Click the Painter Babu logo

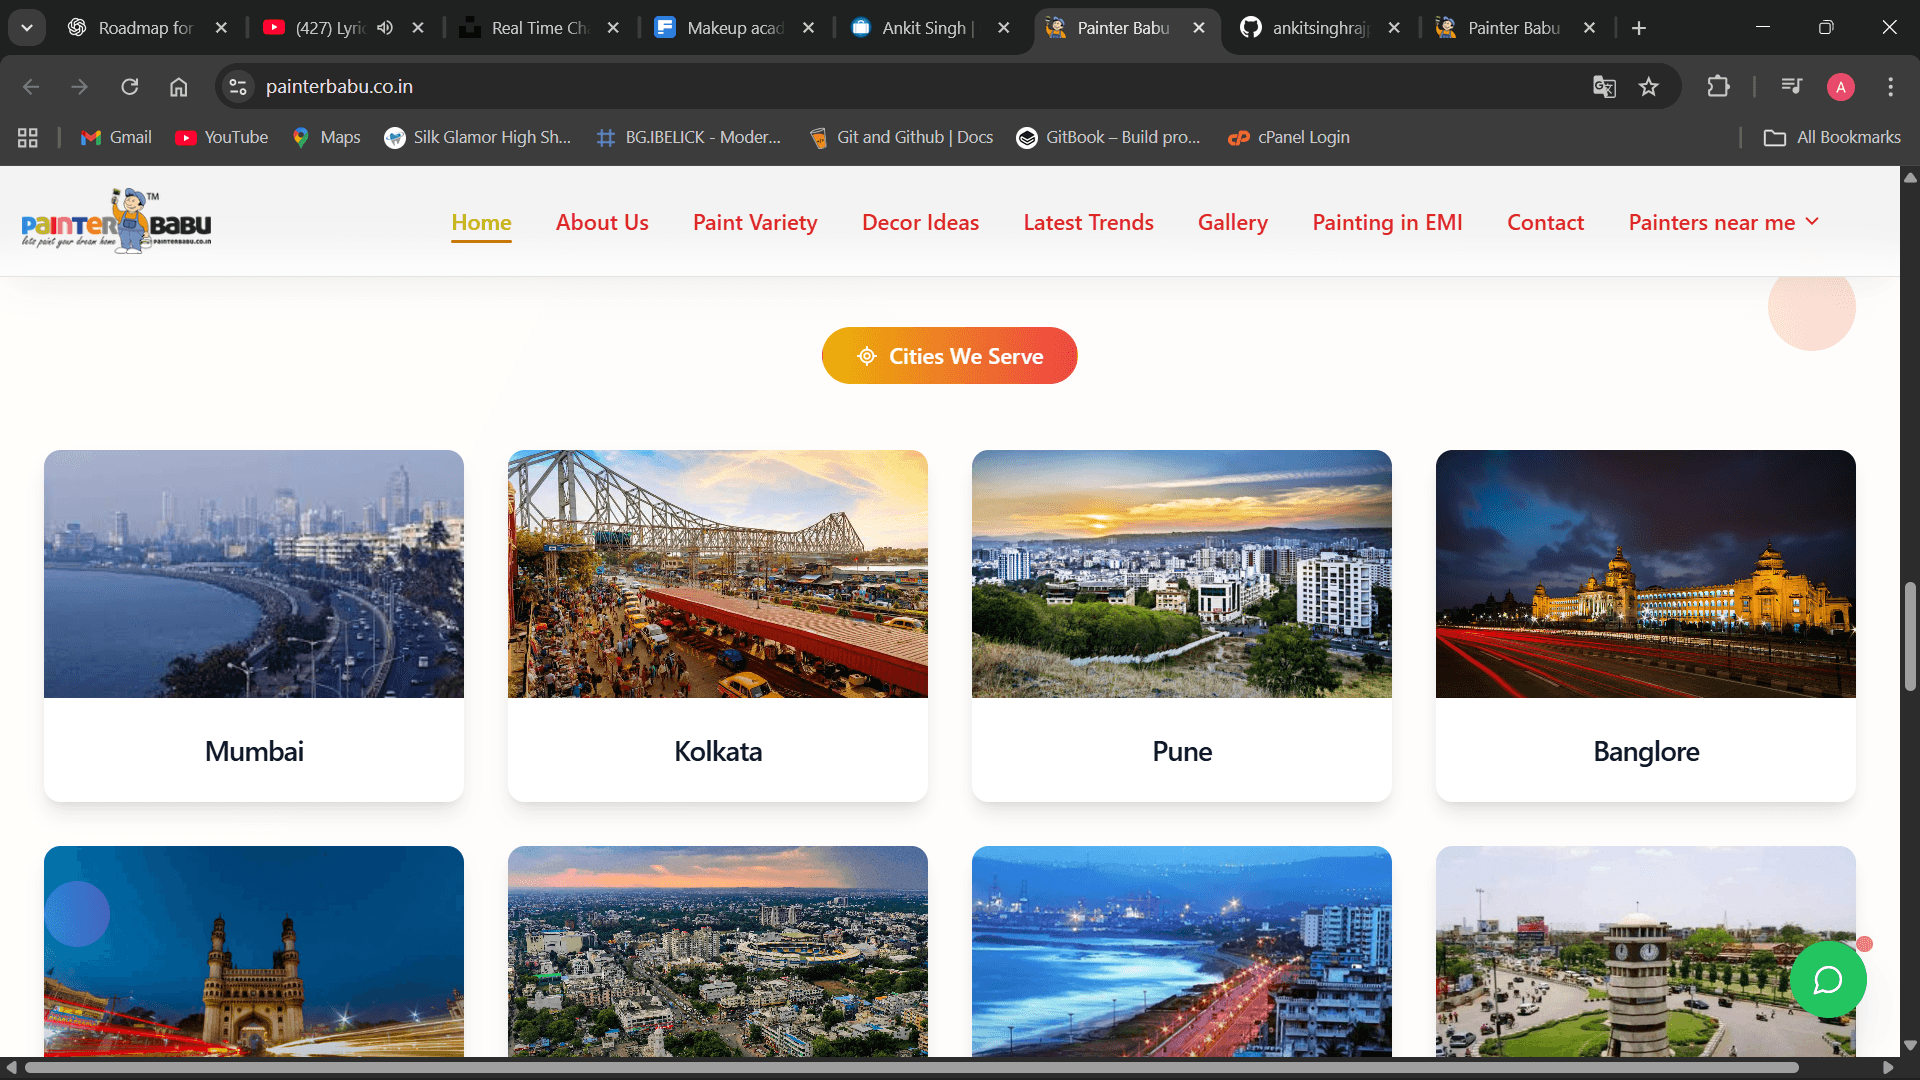coord(116,221)
